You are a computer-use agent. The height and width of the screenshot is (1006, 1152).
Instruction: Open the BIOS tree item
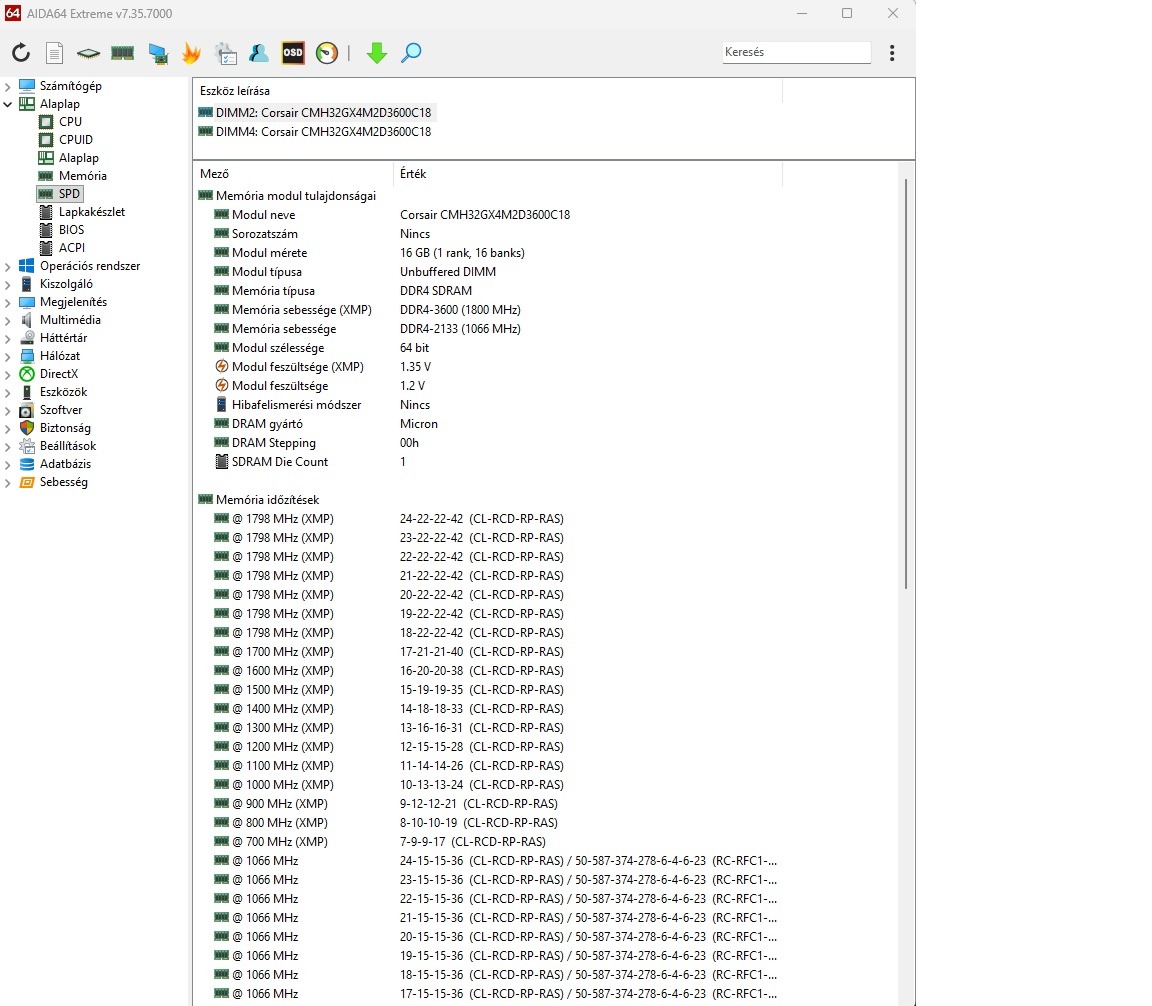click(71, 230)
